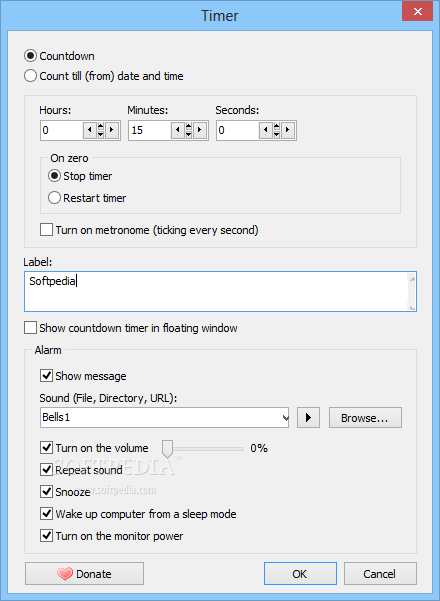440x601 pixels.
Task: Click the 0% volume value text
Action: coord(259,448)
